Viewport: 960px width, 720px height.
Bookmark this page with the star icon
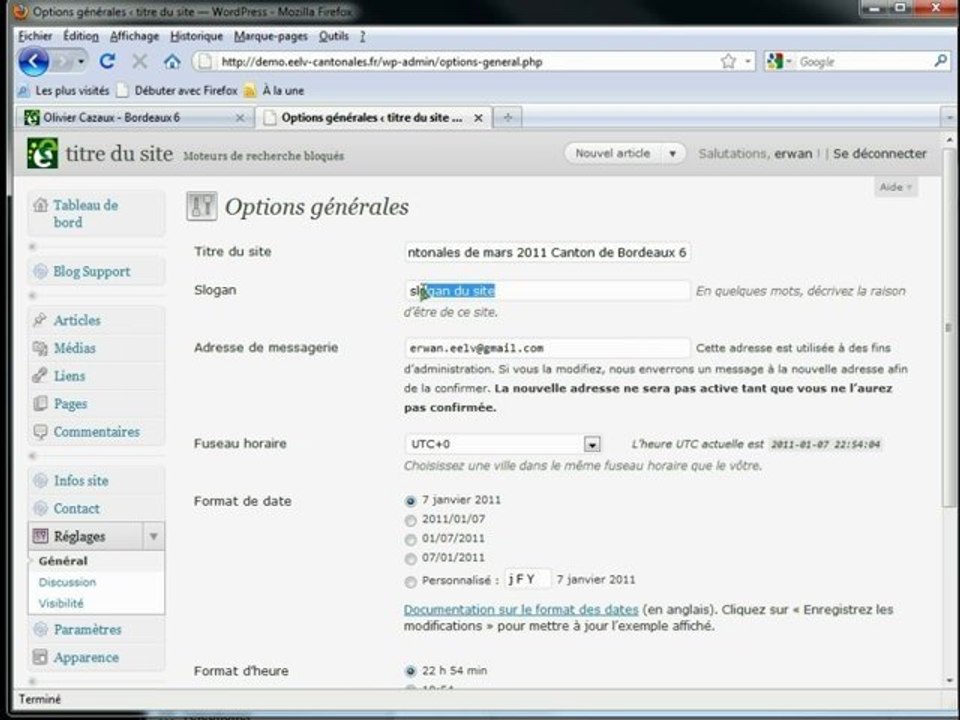click(x=728, y=61)
